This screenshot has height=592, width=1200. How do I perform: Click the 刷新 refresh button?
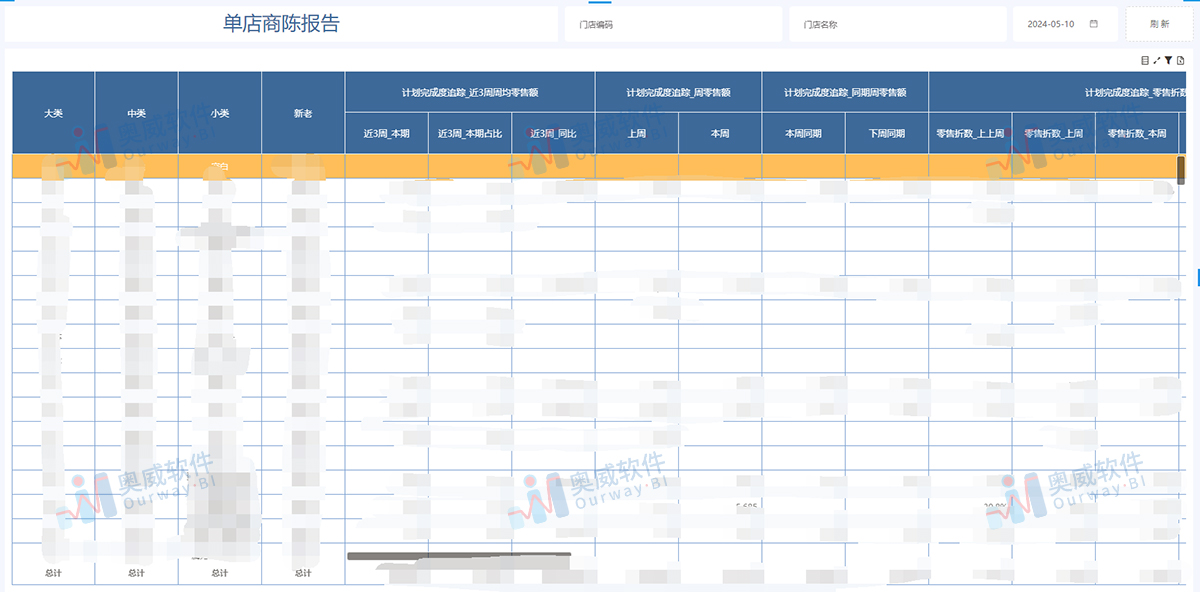(x=1159, y=24)
